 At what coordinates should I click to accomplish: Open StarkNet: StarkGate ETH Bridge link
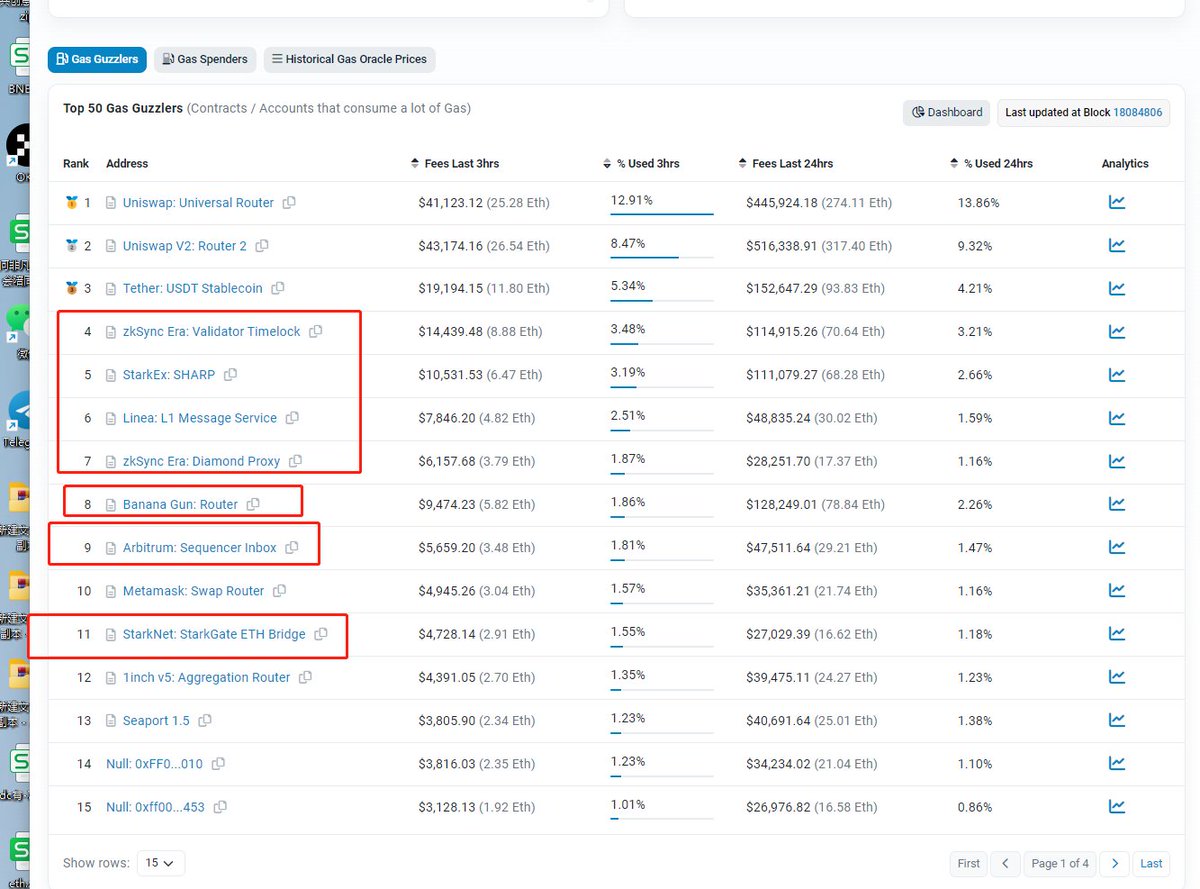click(214, 634)
